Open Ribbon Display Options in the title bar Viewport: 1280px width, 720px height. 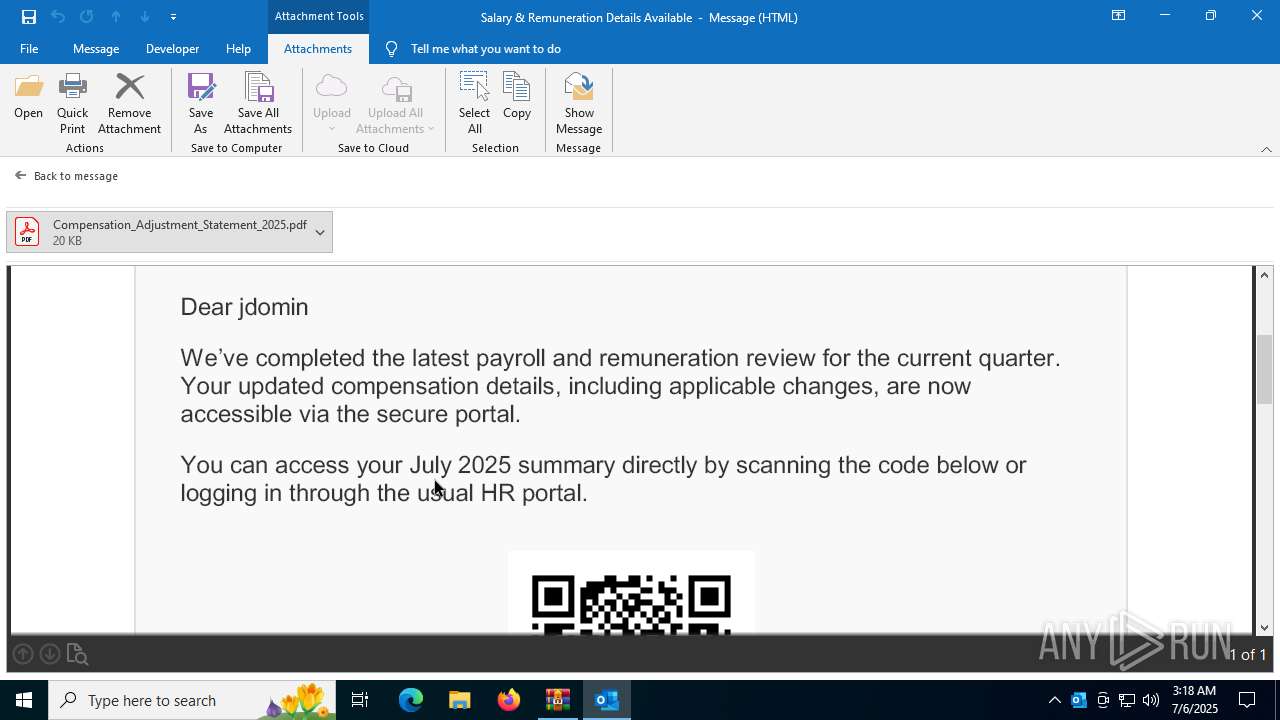tap(1119, 16)
